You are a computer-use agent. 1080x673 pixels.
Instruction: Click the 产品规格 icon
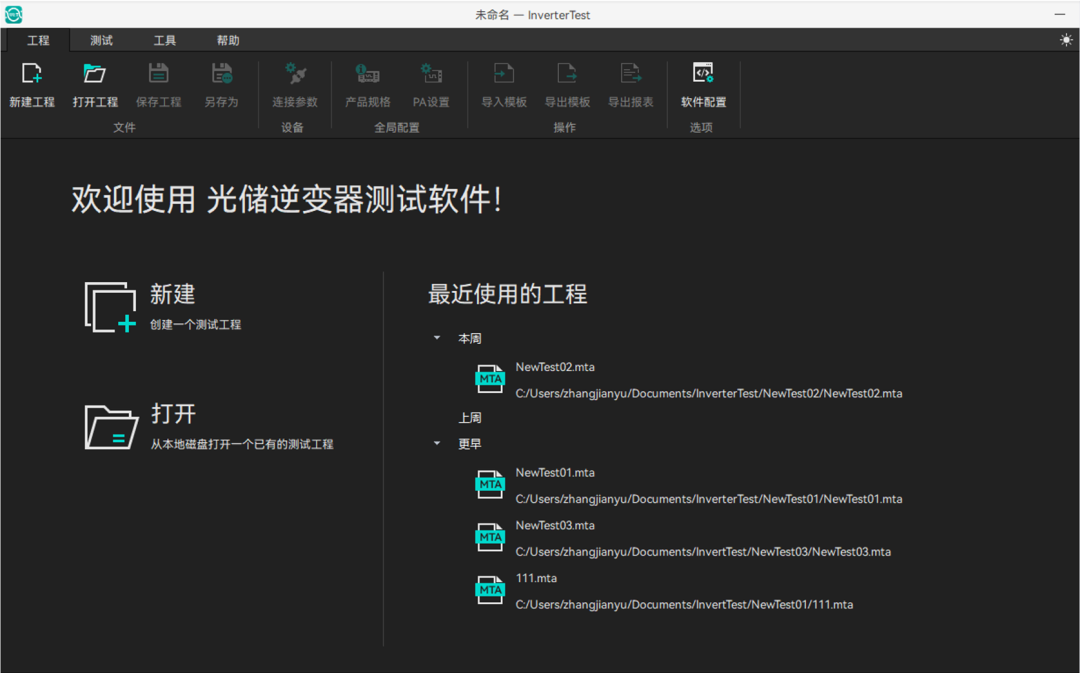tap(368, 74)
